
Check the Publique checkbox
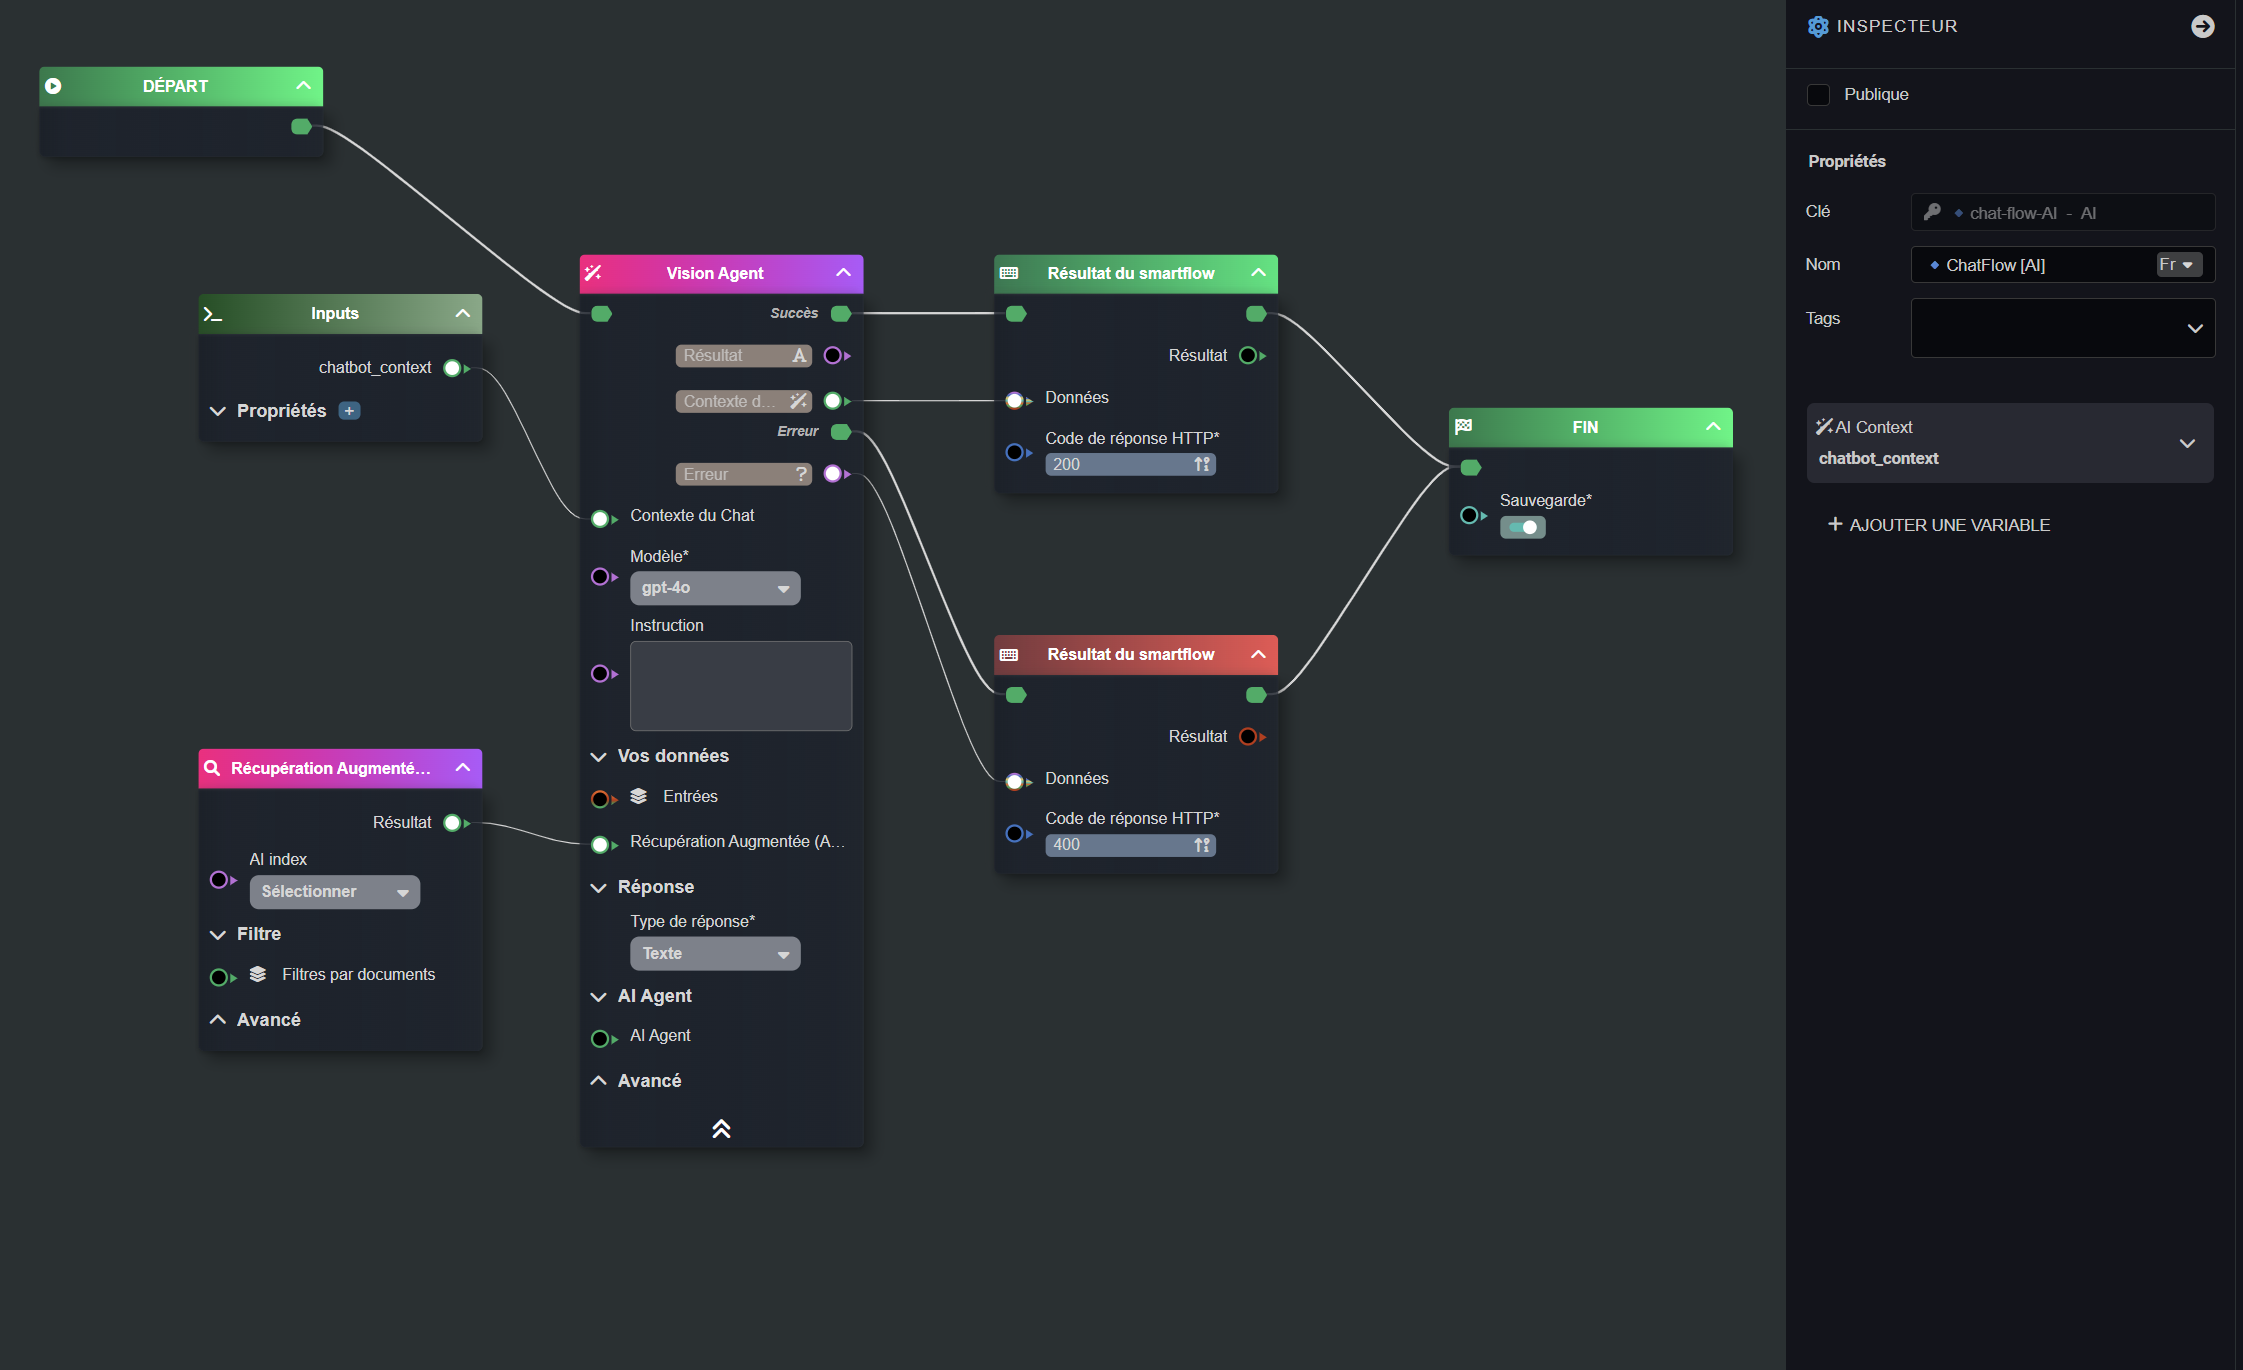pyautogui.click(x=1818, y=95)
